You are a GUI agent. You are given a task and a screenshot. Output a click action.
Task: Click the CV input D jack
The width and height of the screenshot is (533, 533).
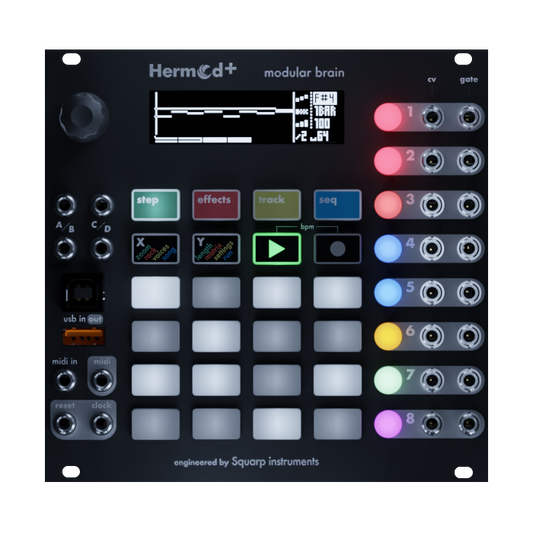click(x=102, y=248)
